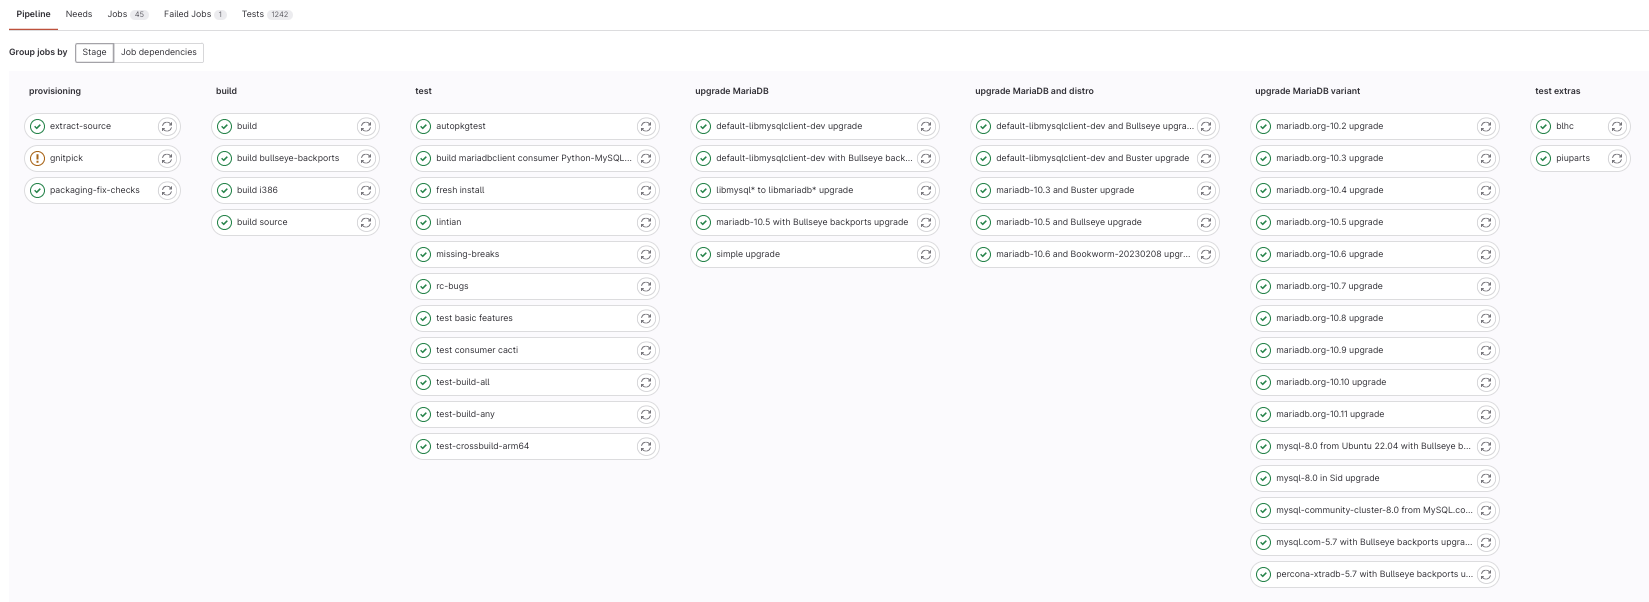Screen dimensions: 1649x602
Task: Retry the extract-source job
Action: point(166,126)
